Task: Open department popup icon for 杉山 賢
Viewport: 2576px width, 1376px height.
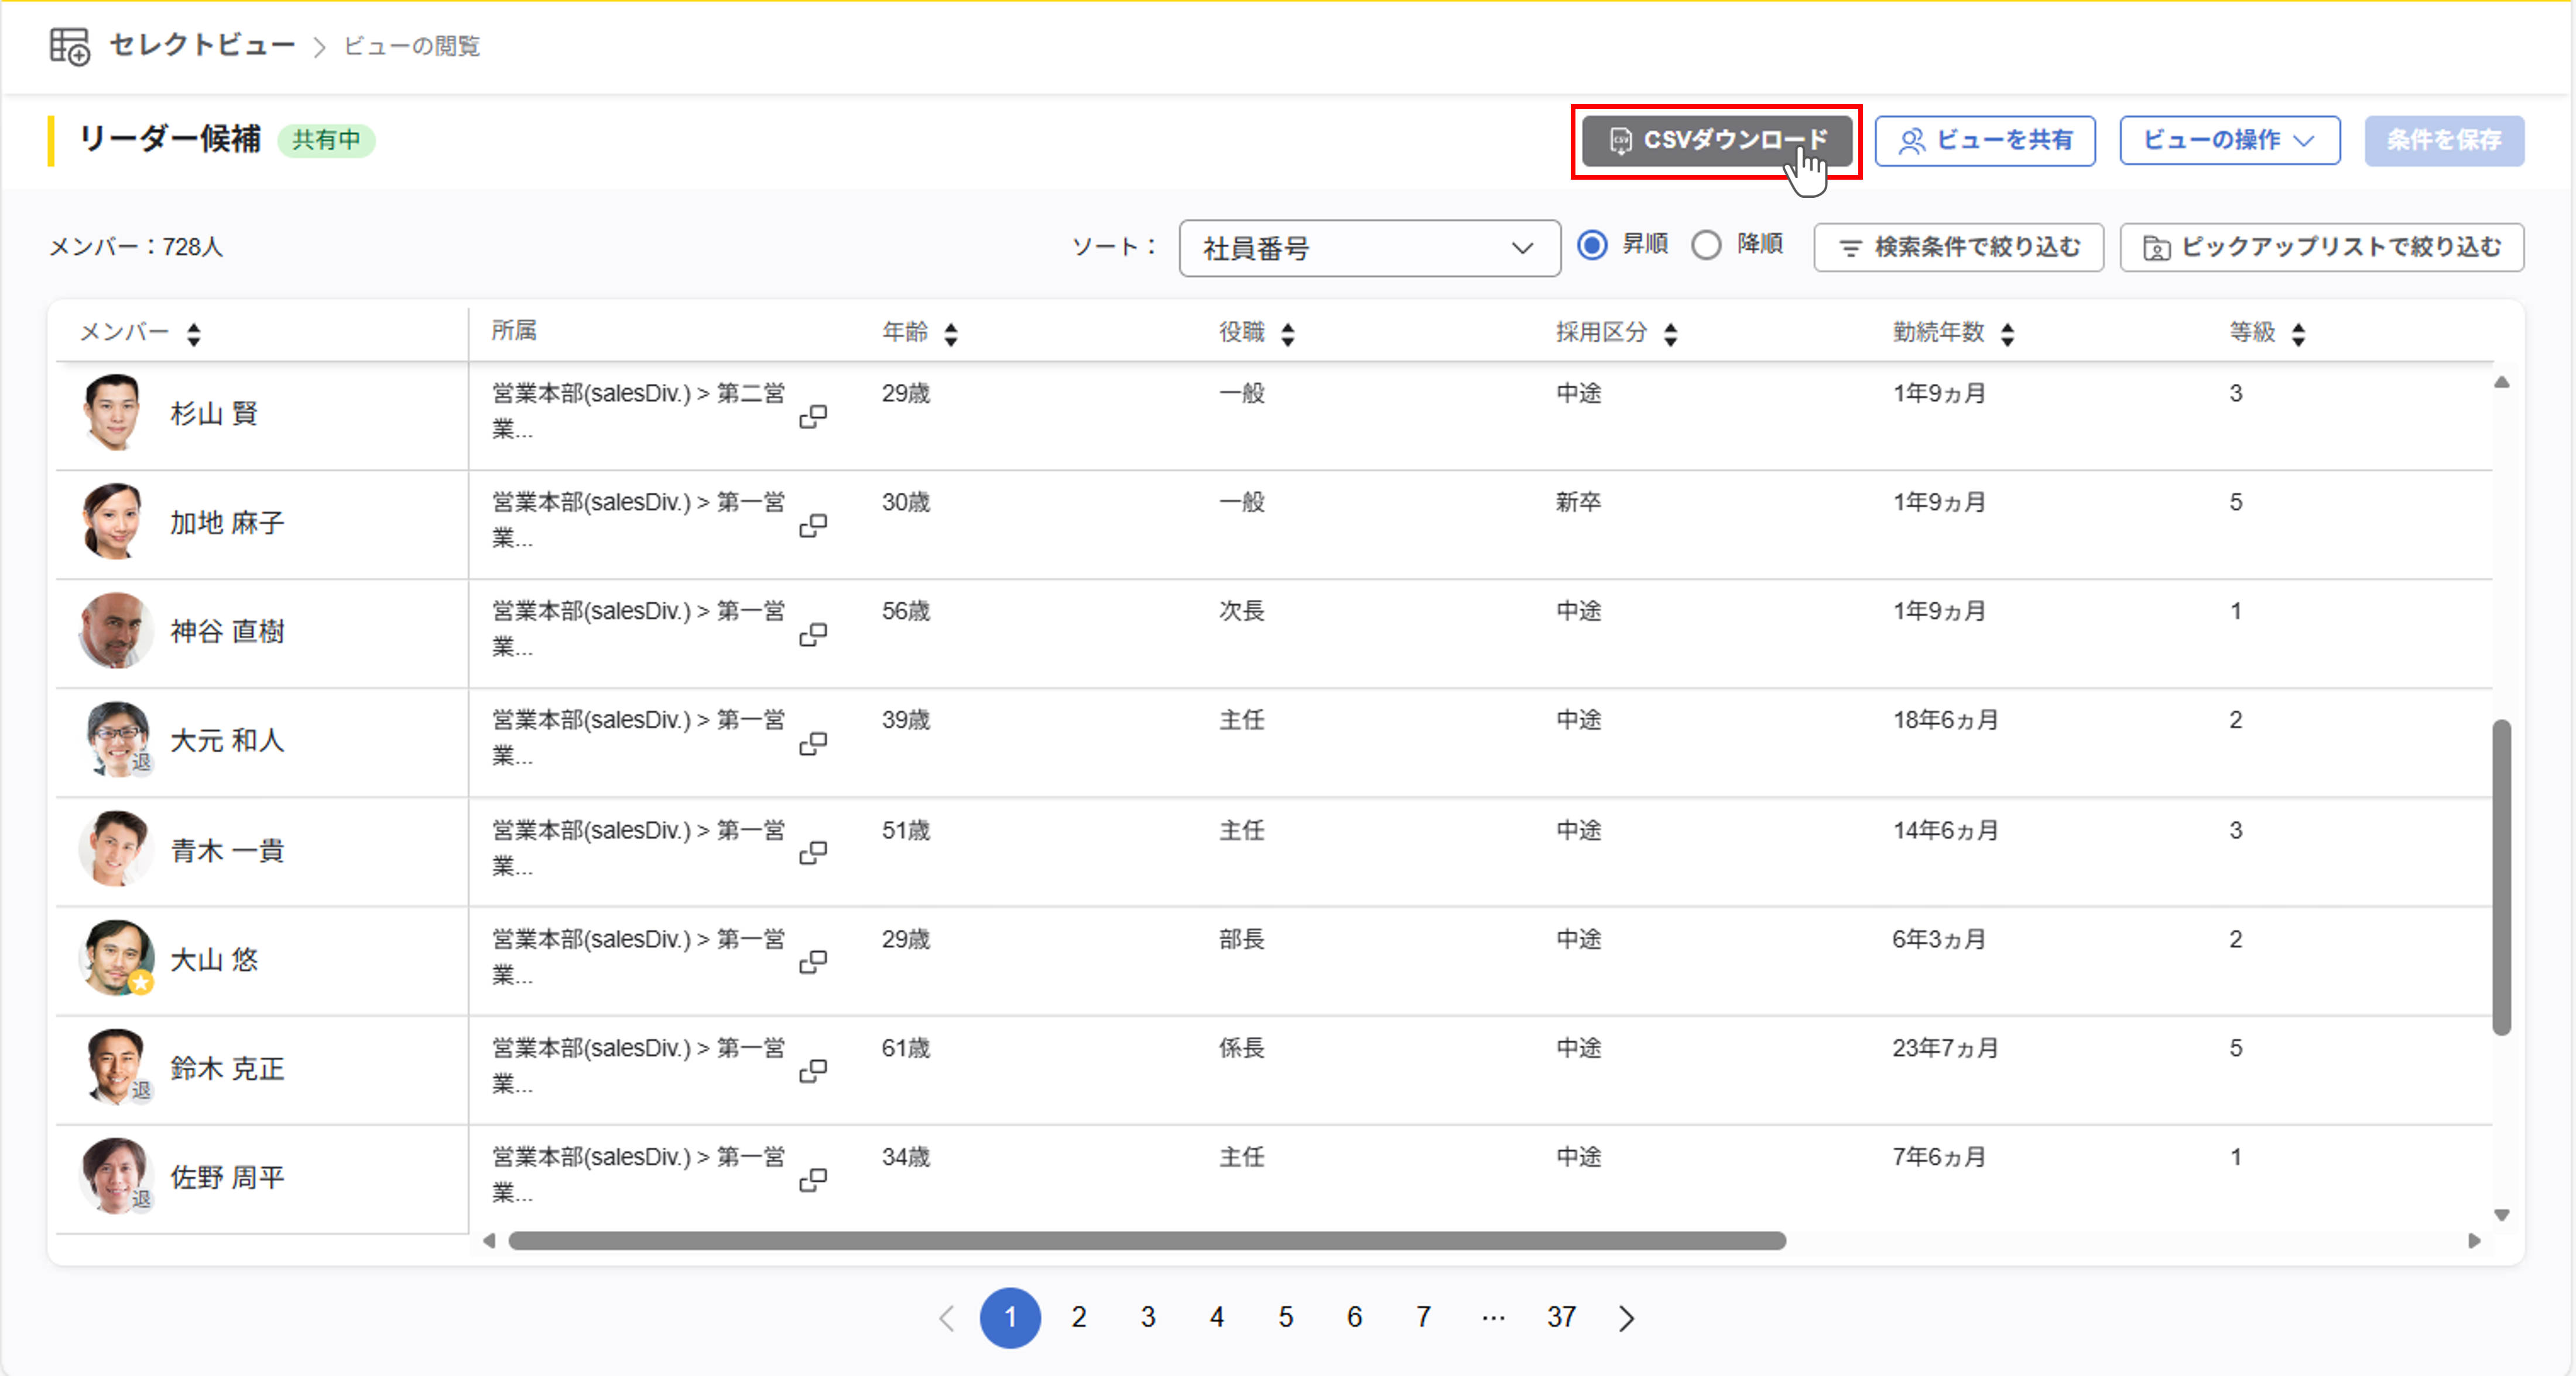Action: click(813, 416)
